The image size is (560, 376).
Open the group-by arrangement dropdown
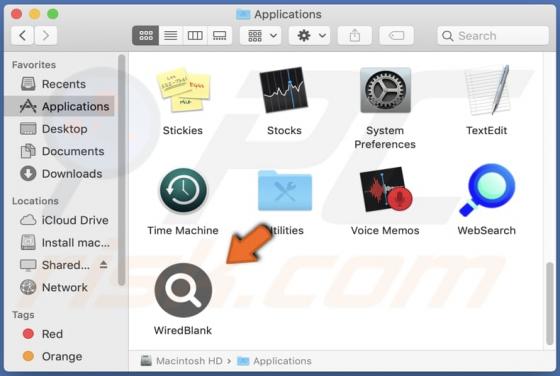click(262, 35)
